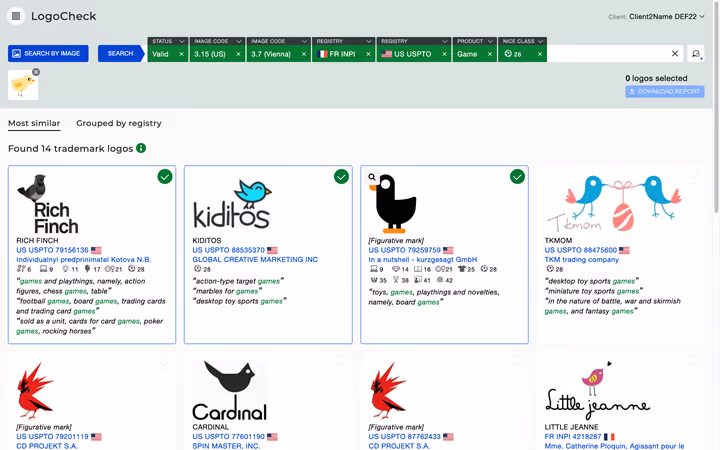
Task: Click the green info icon next to results count
Action: pyautogui.click(x=141, y=148)
